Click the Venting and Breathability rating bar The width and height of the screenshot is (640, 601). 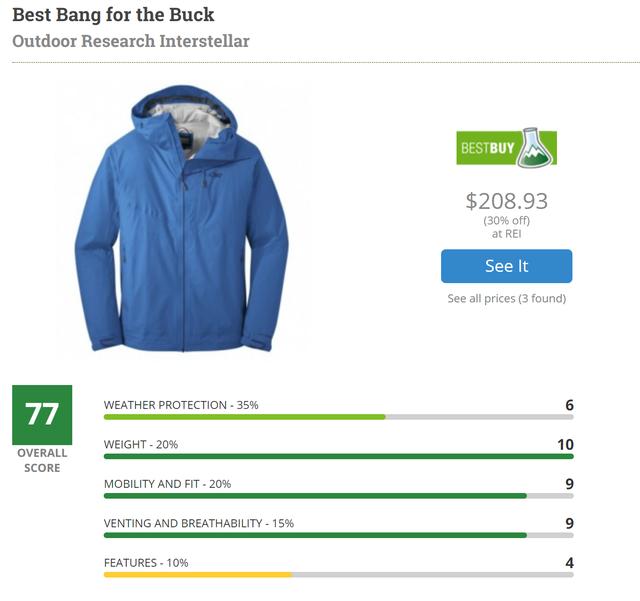338,534
